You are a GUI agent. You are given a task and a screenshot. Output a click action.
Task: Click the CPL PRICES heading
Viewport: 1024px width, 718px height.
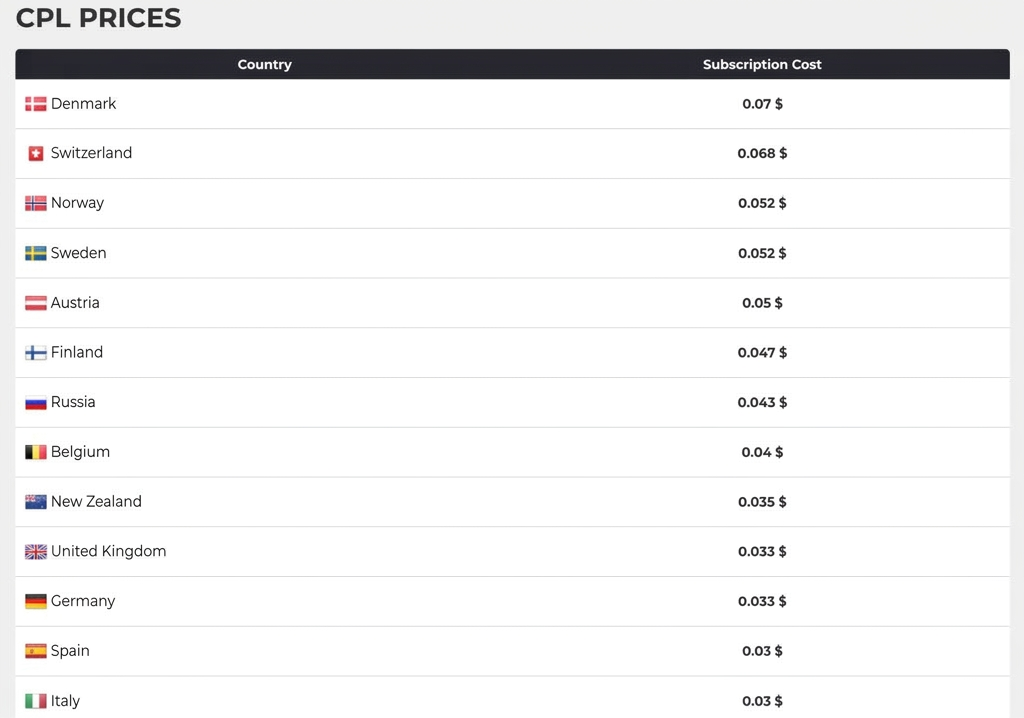pos(99,18)
